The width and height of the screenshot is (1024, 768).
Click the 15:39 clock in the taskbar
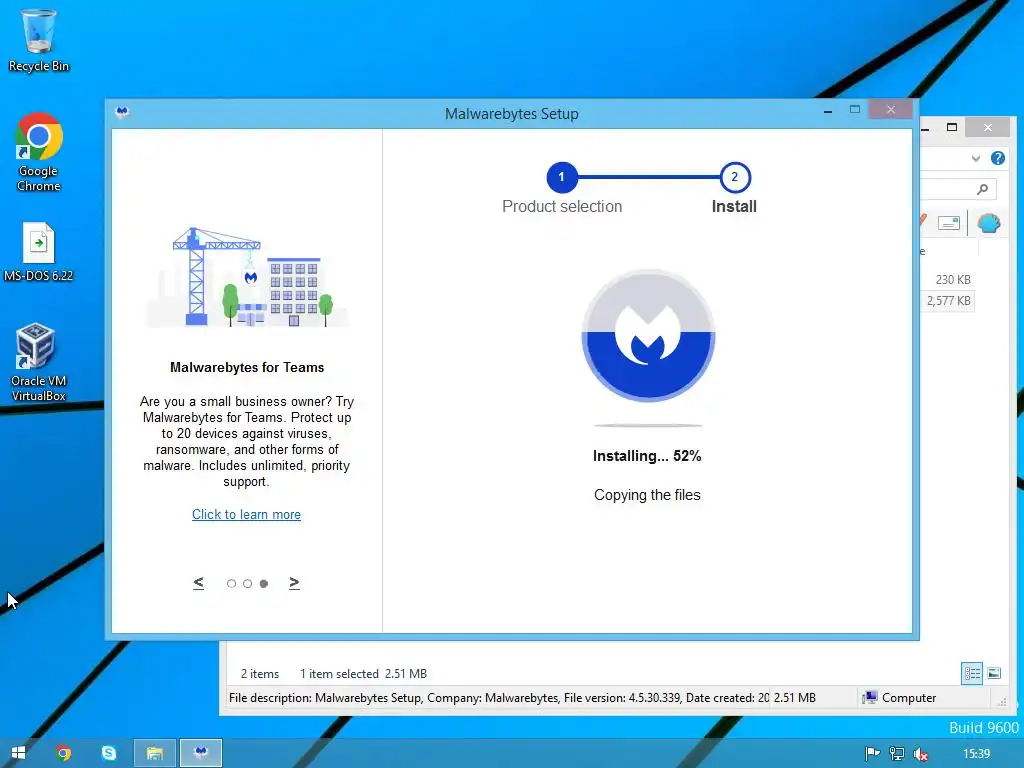(976, 754)
